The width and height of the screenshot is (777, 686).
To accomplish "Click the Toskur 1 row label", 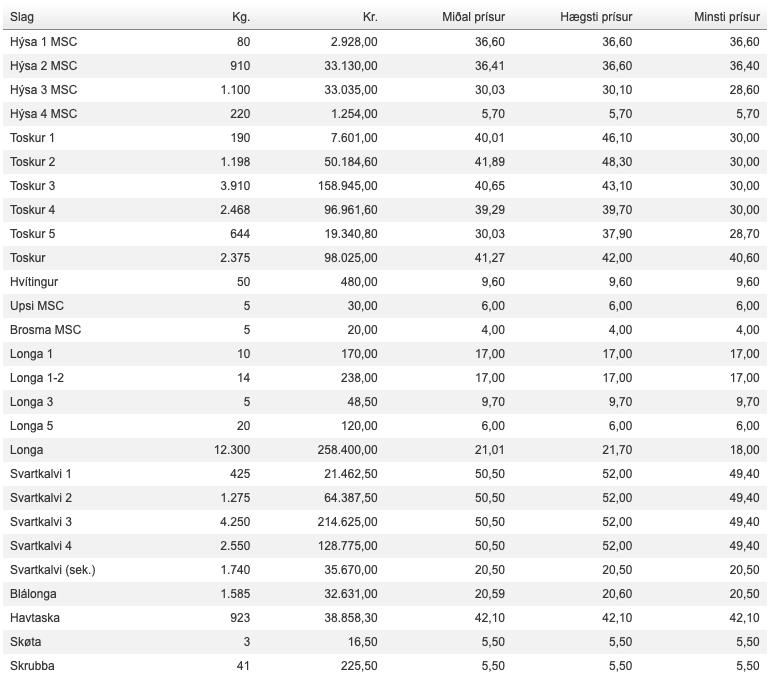I will (32, 138).
